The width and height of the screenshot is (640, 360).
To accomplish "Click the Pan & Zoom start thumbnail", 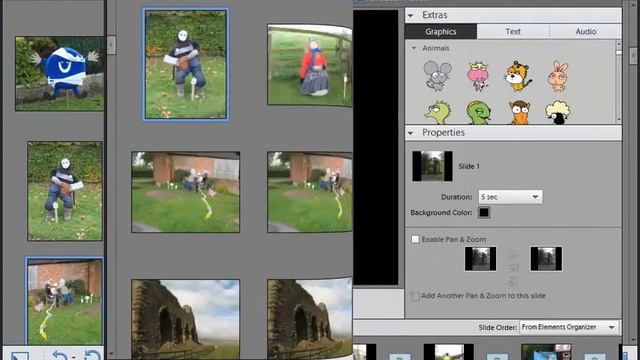I will tap(480, 259).
